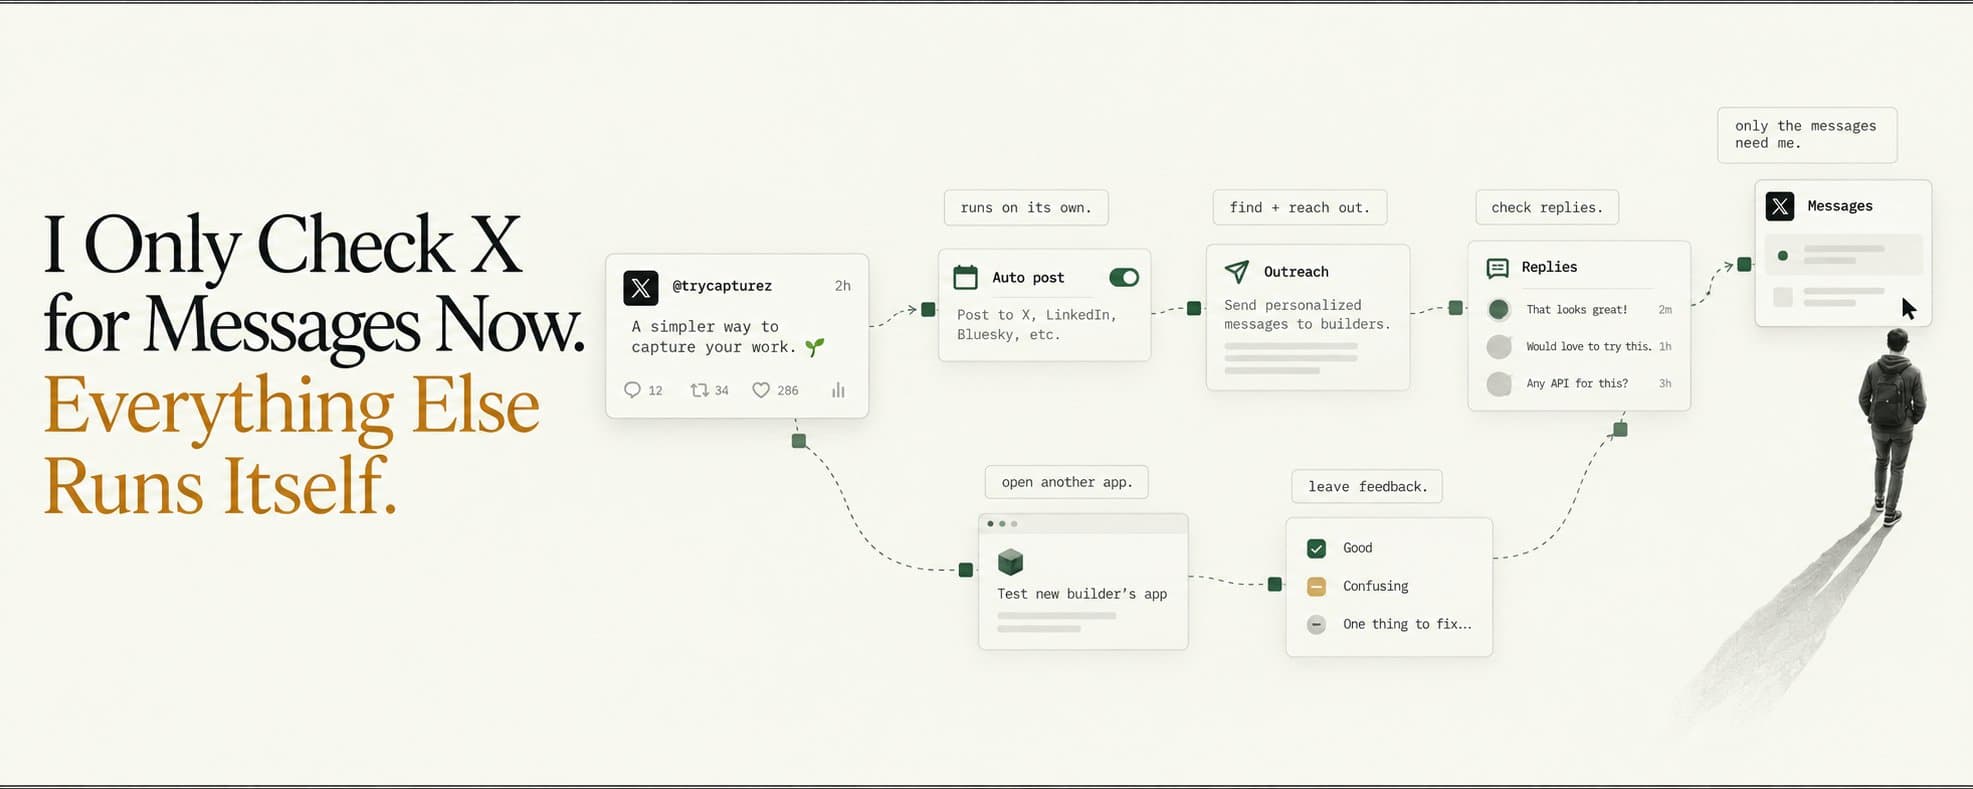The image size is (1973, 789).
Task: Click the X logo in the Messages card
Action: pos(1780,206)
